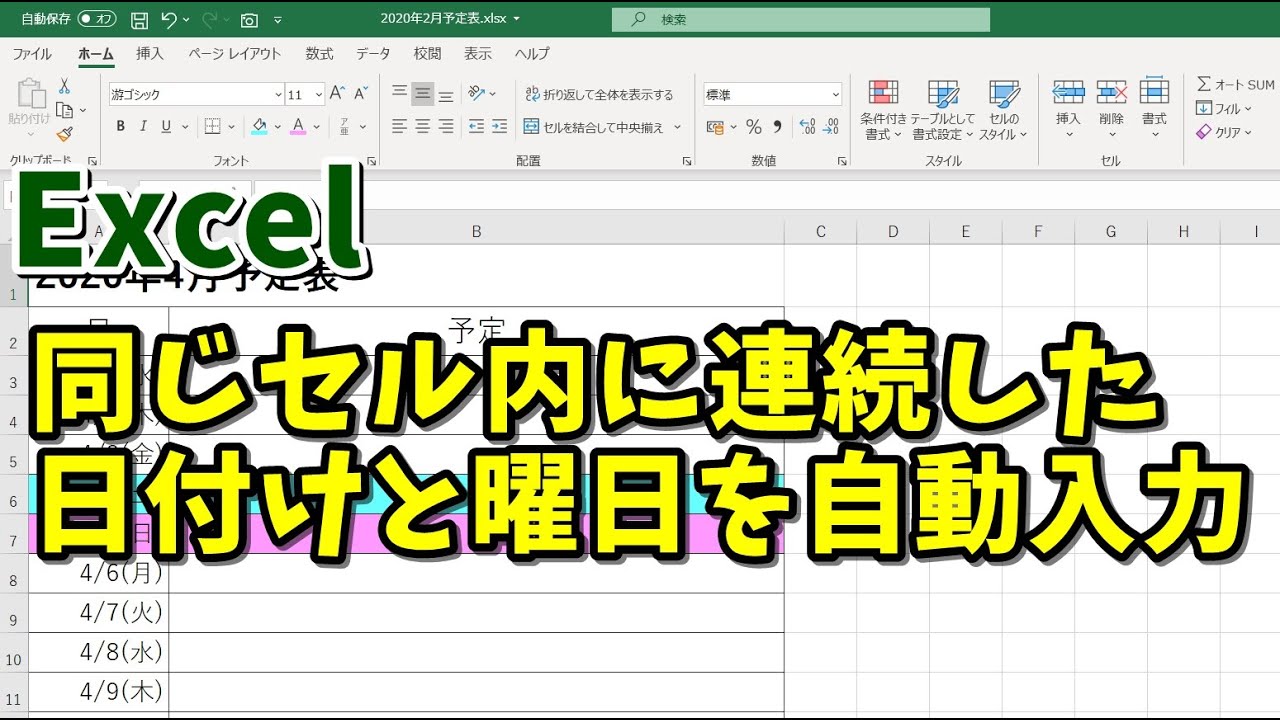Switch to the データ tab

pos(374,54)
